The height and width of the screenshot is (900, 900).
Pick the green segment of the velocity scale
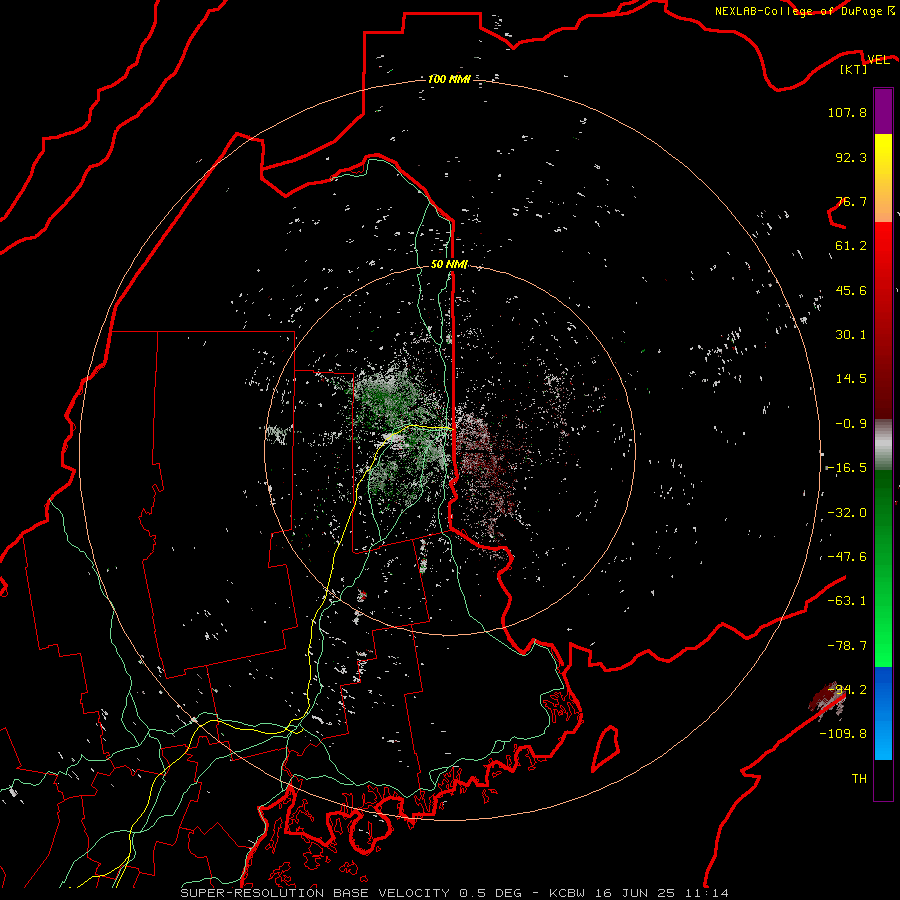coord(883,568)
